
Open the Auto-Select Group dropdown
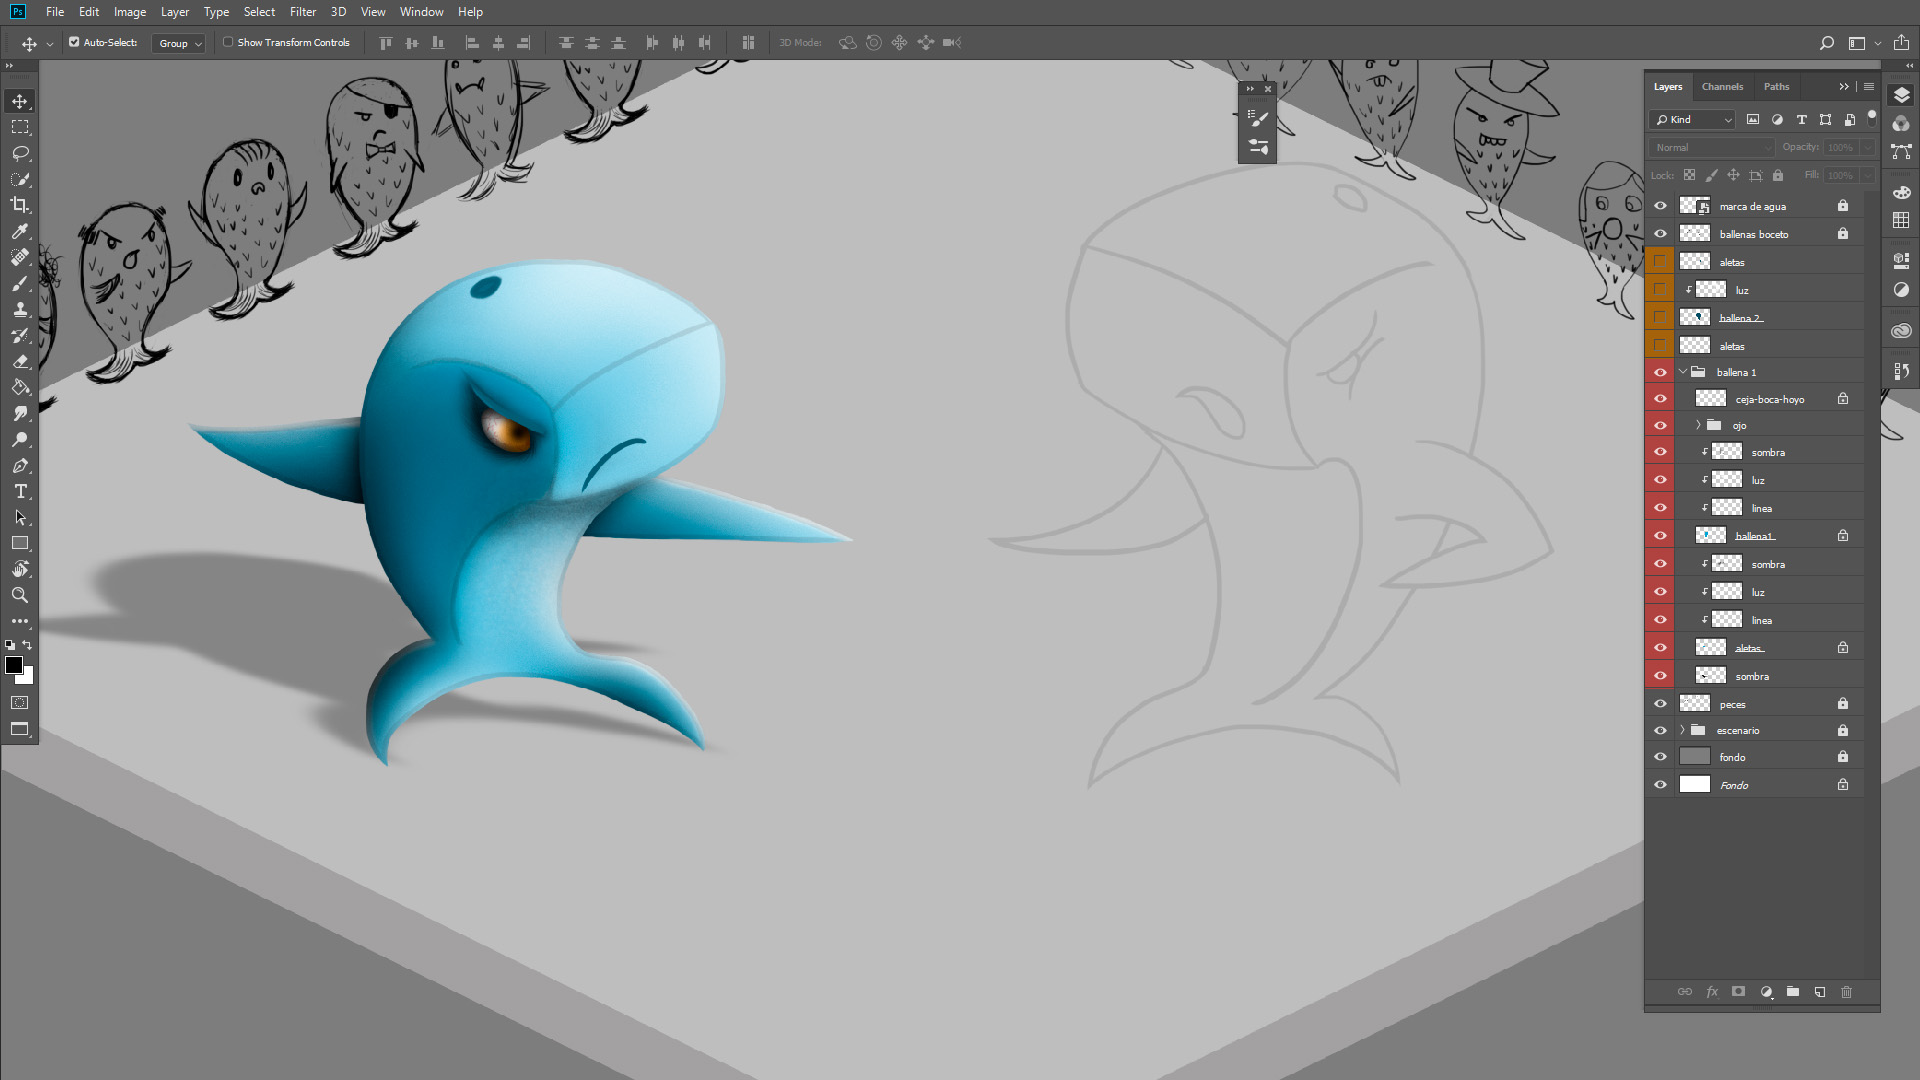(179, 43)
